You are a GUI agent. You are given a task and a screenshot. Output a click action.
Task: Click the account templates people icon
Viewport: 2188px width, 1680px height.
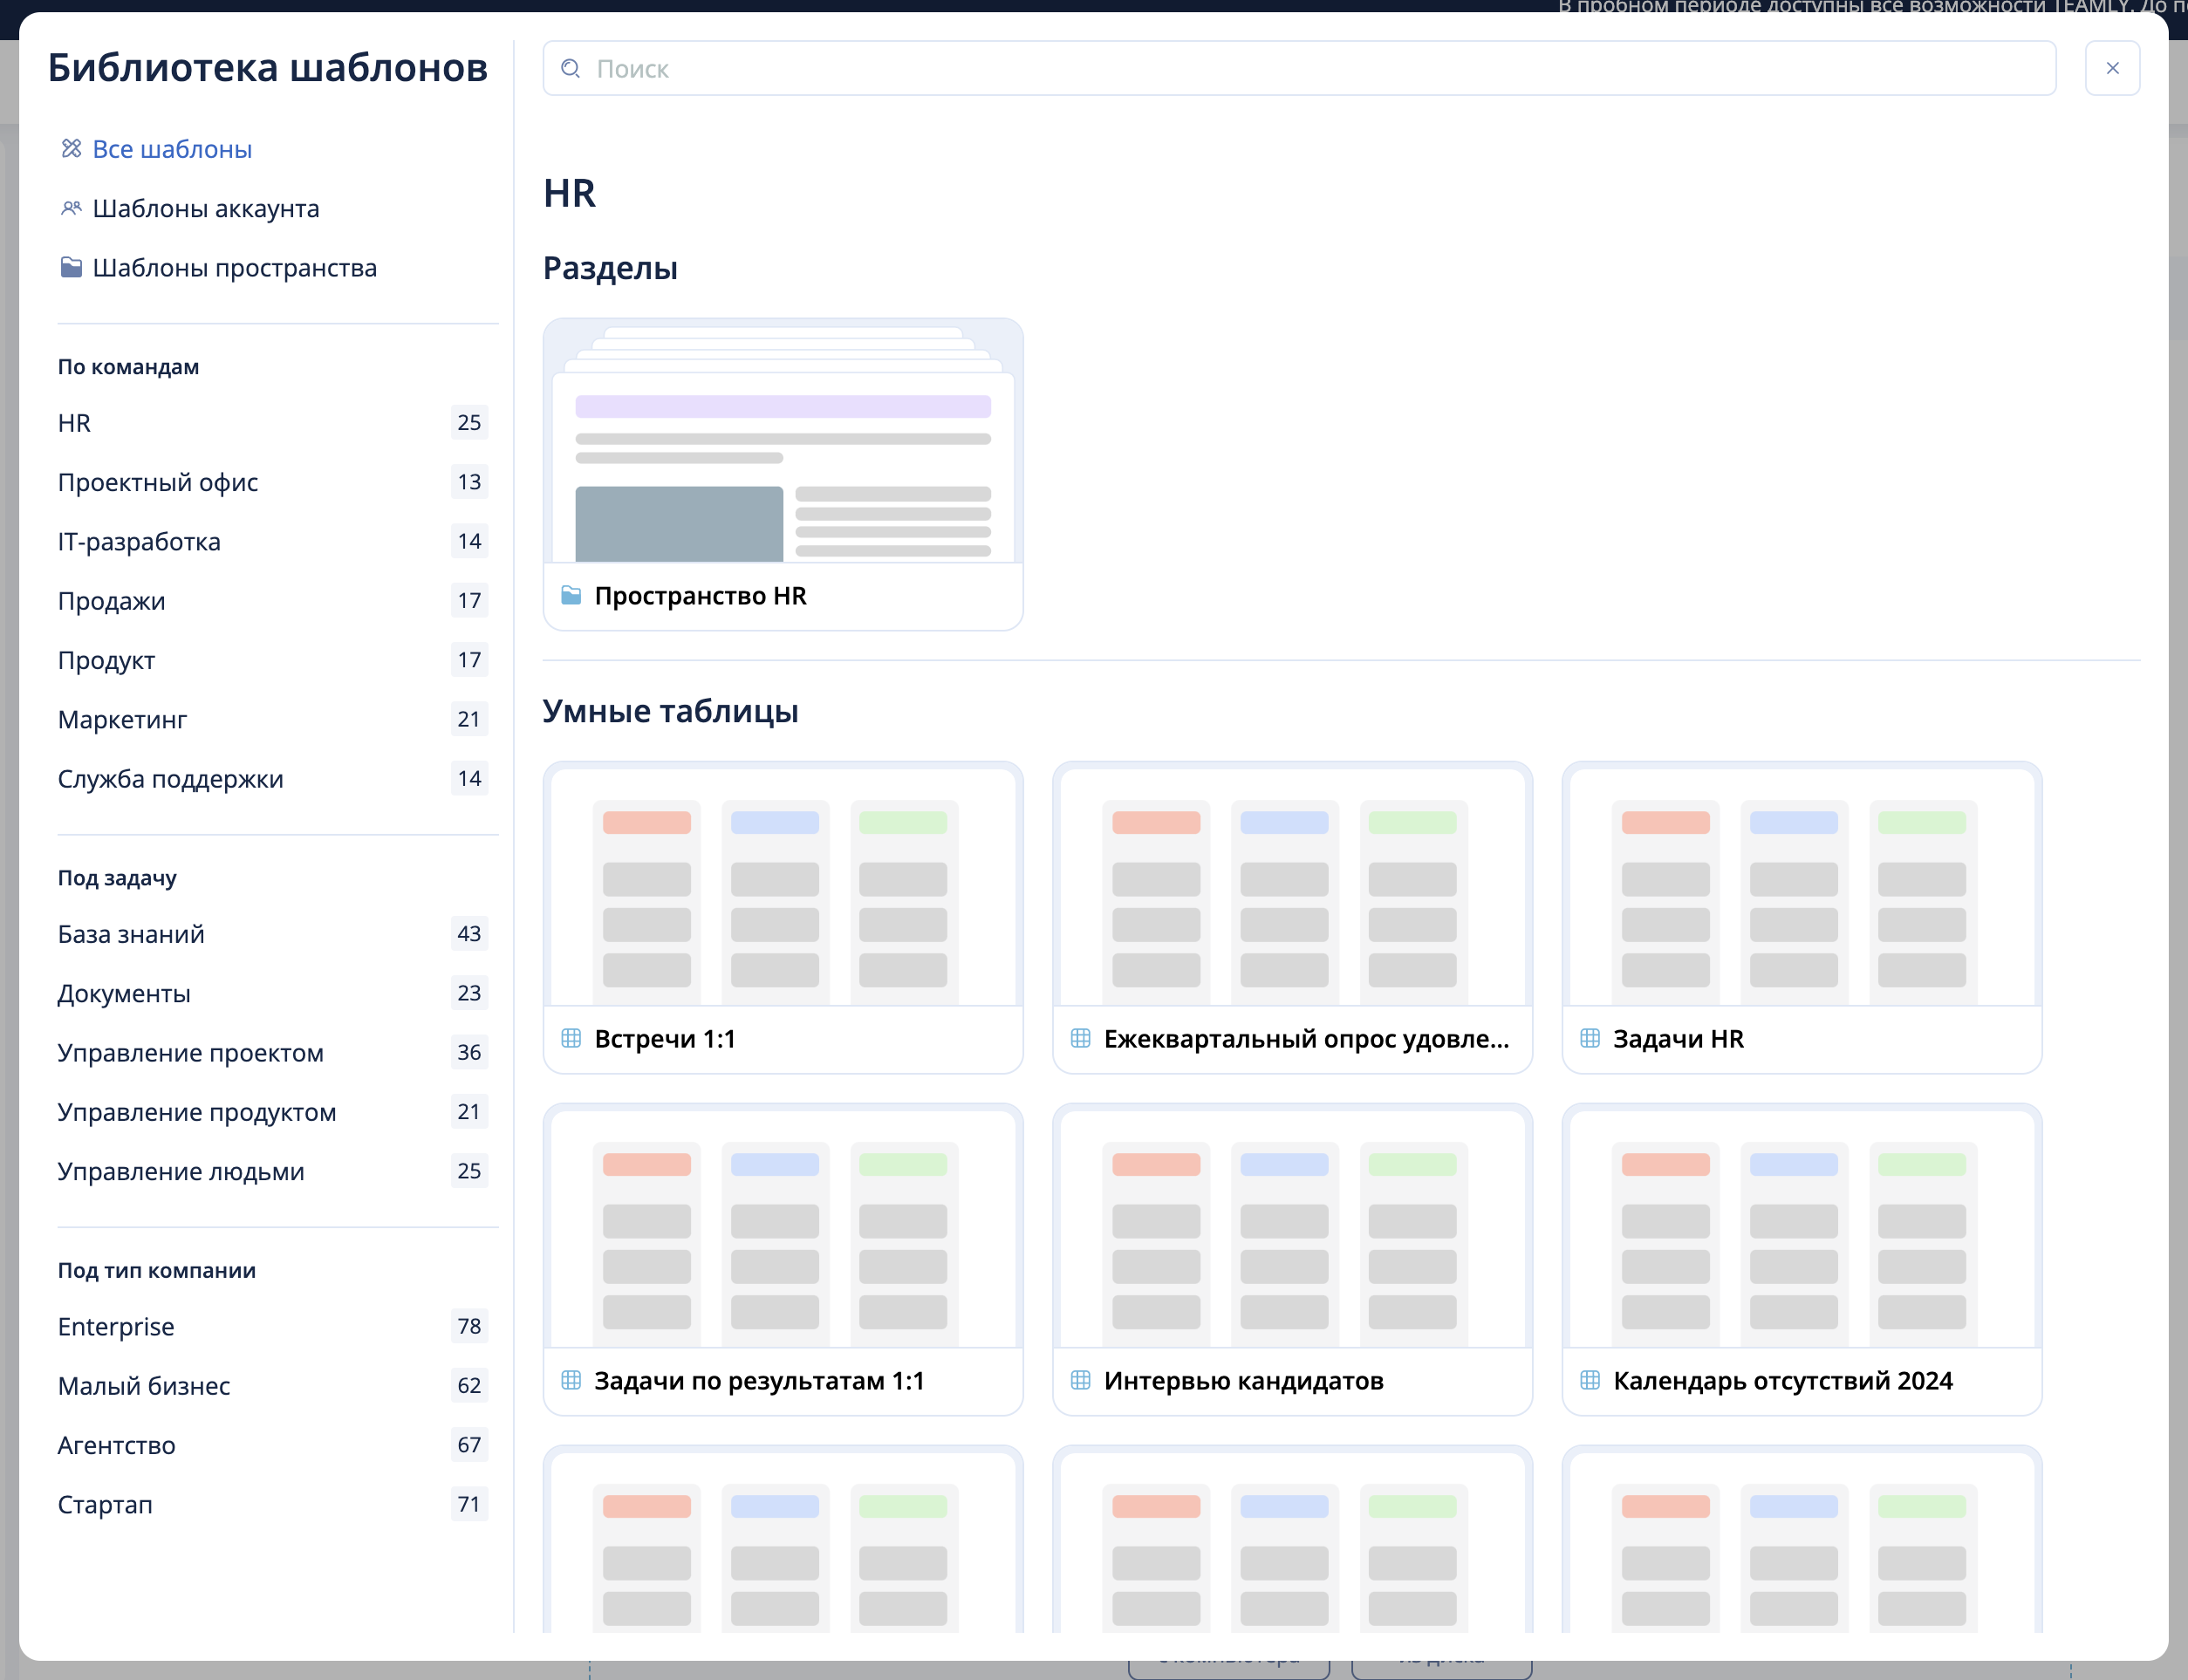(x=71, y=208)
